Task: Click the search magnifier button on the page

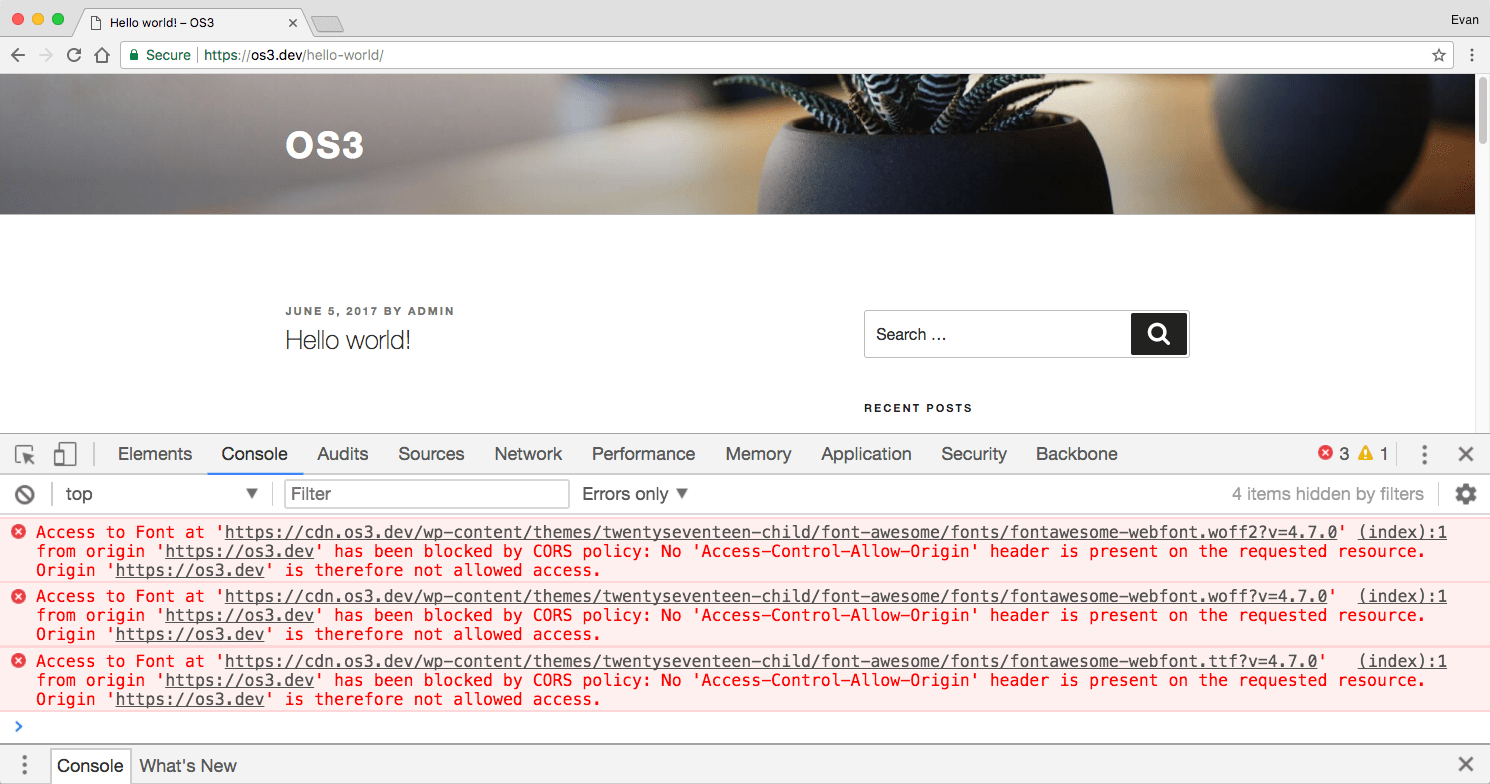Action: 1158,333
